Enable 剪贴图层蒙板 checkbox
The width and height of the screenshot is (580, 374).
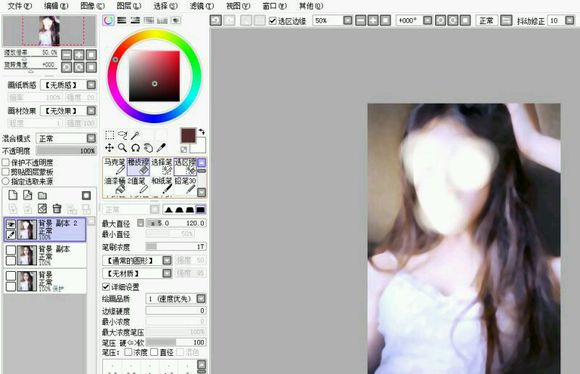pos(6,172)
